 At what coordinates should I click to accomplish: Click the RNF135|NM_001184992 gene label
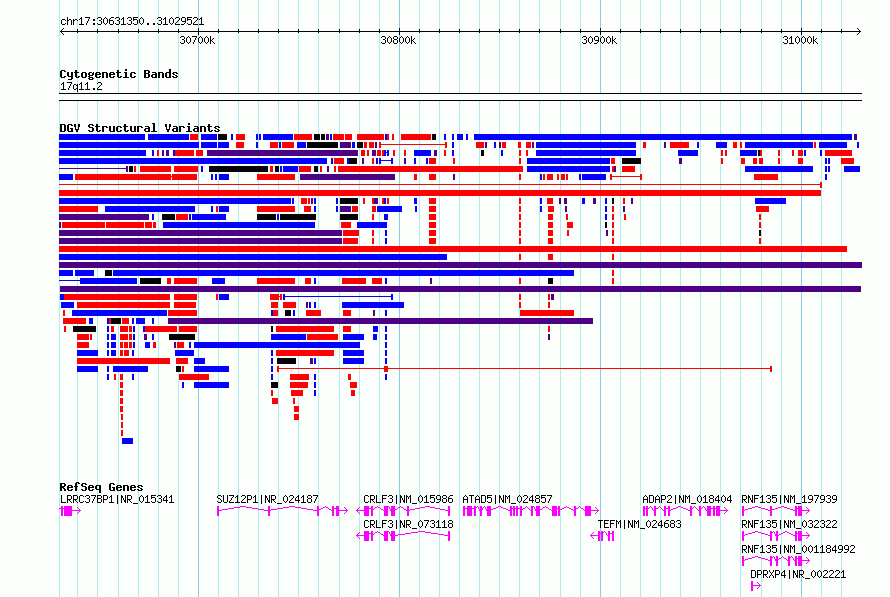798,549
